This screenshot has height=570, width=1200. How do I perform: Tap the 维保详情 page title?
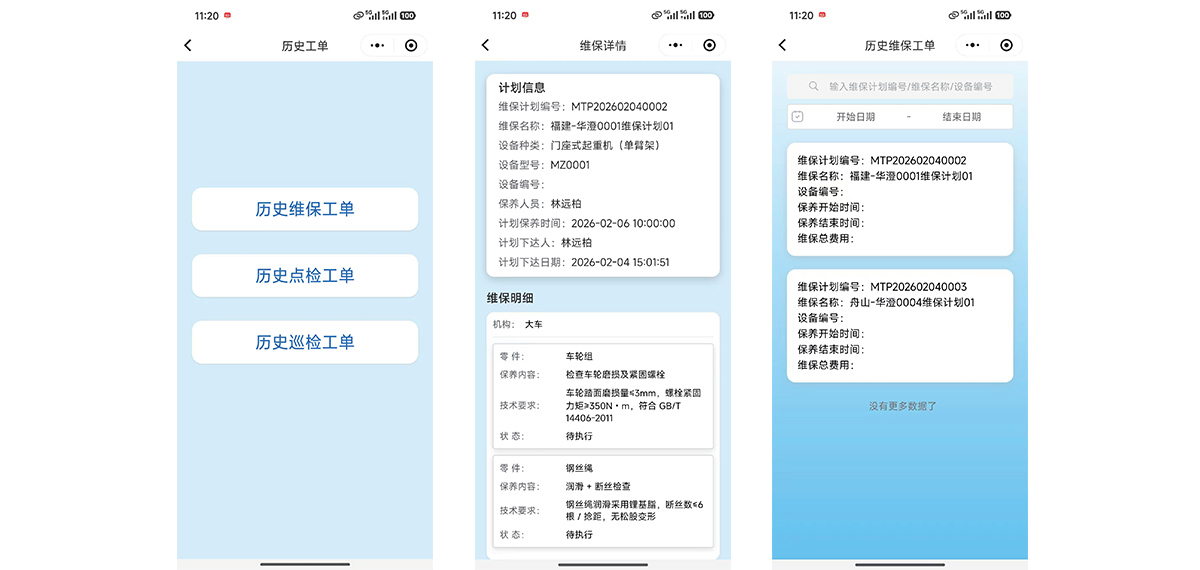pos(603,46)
